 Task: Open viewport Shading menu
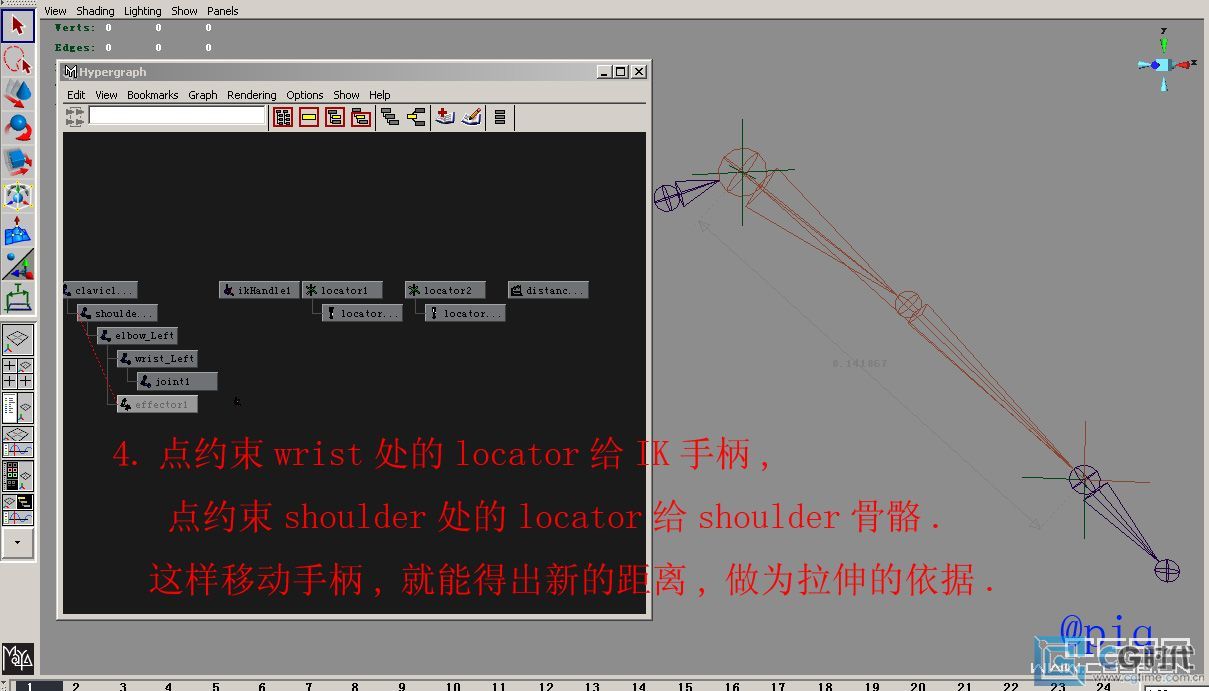click(x=95, y=11)
